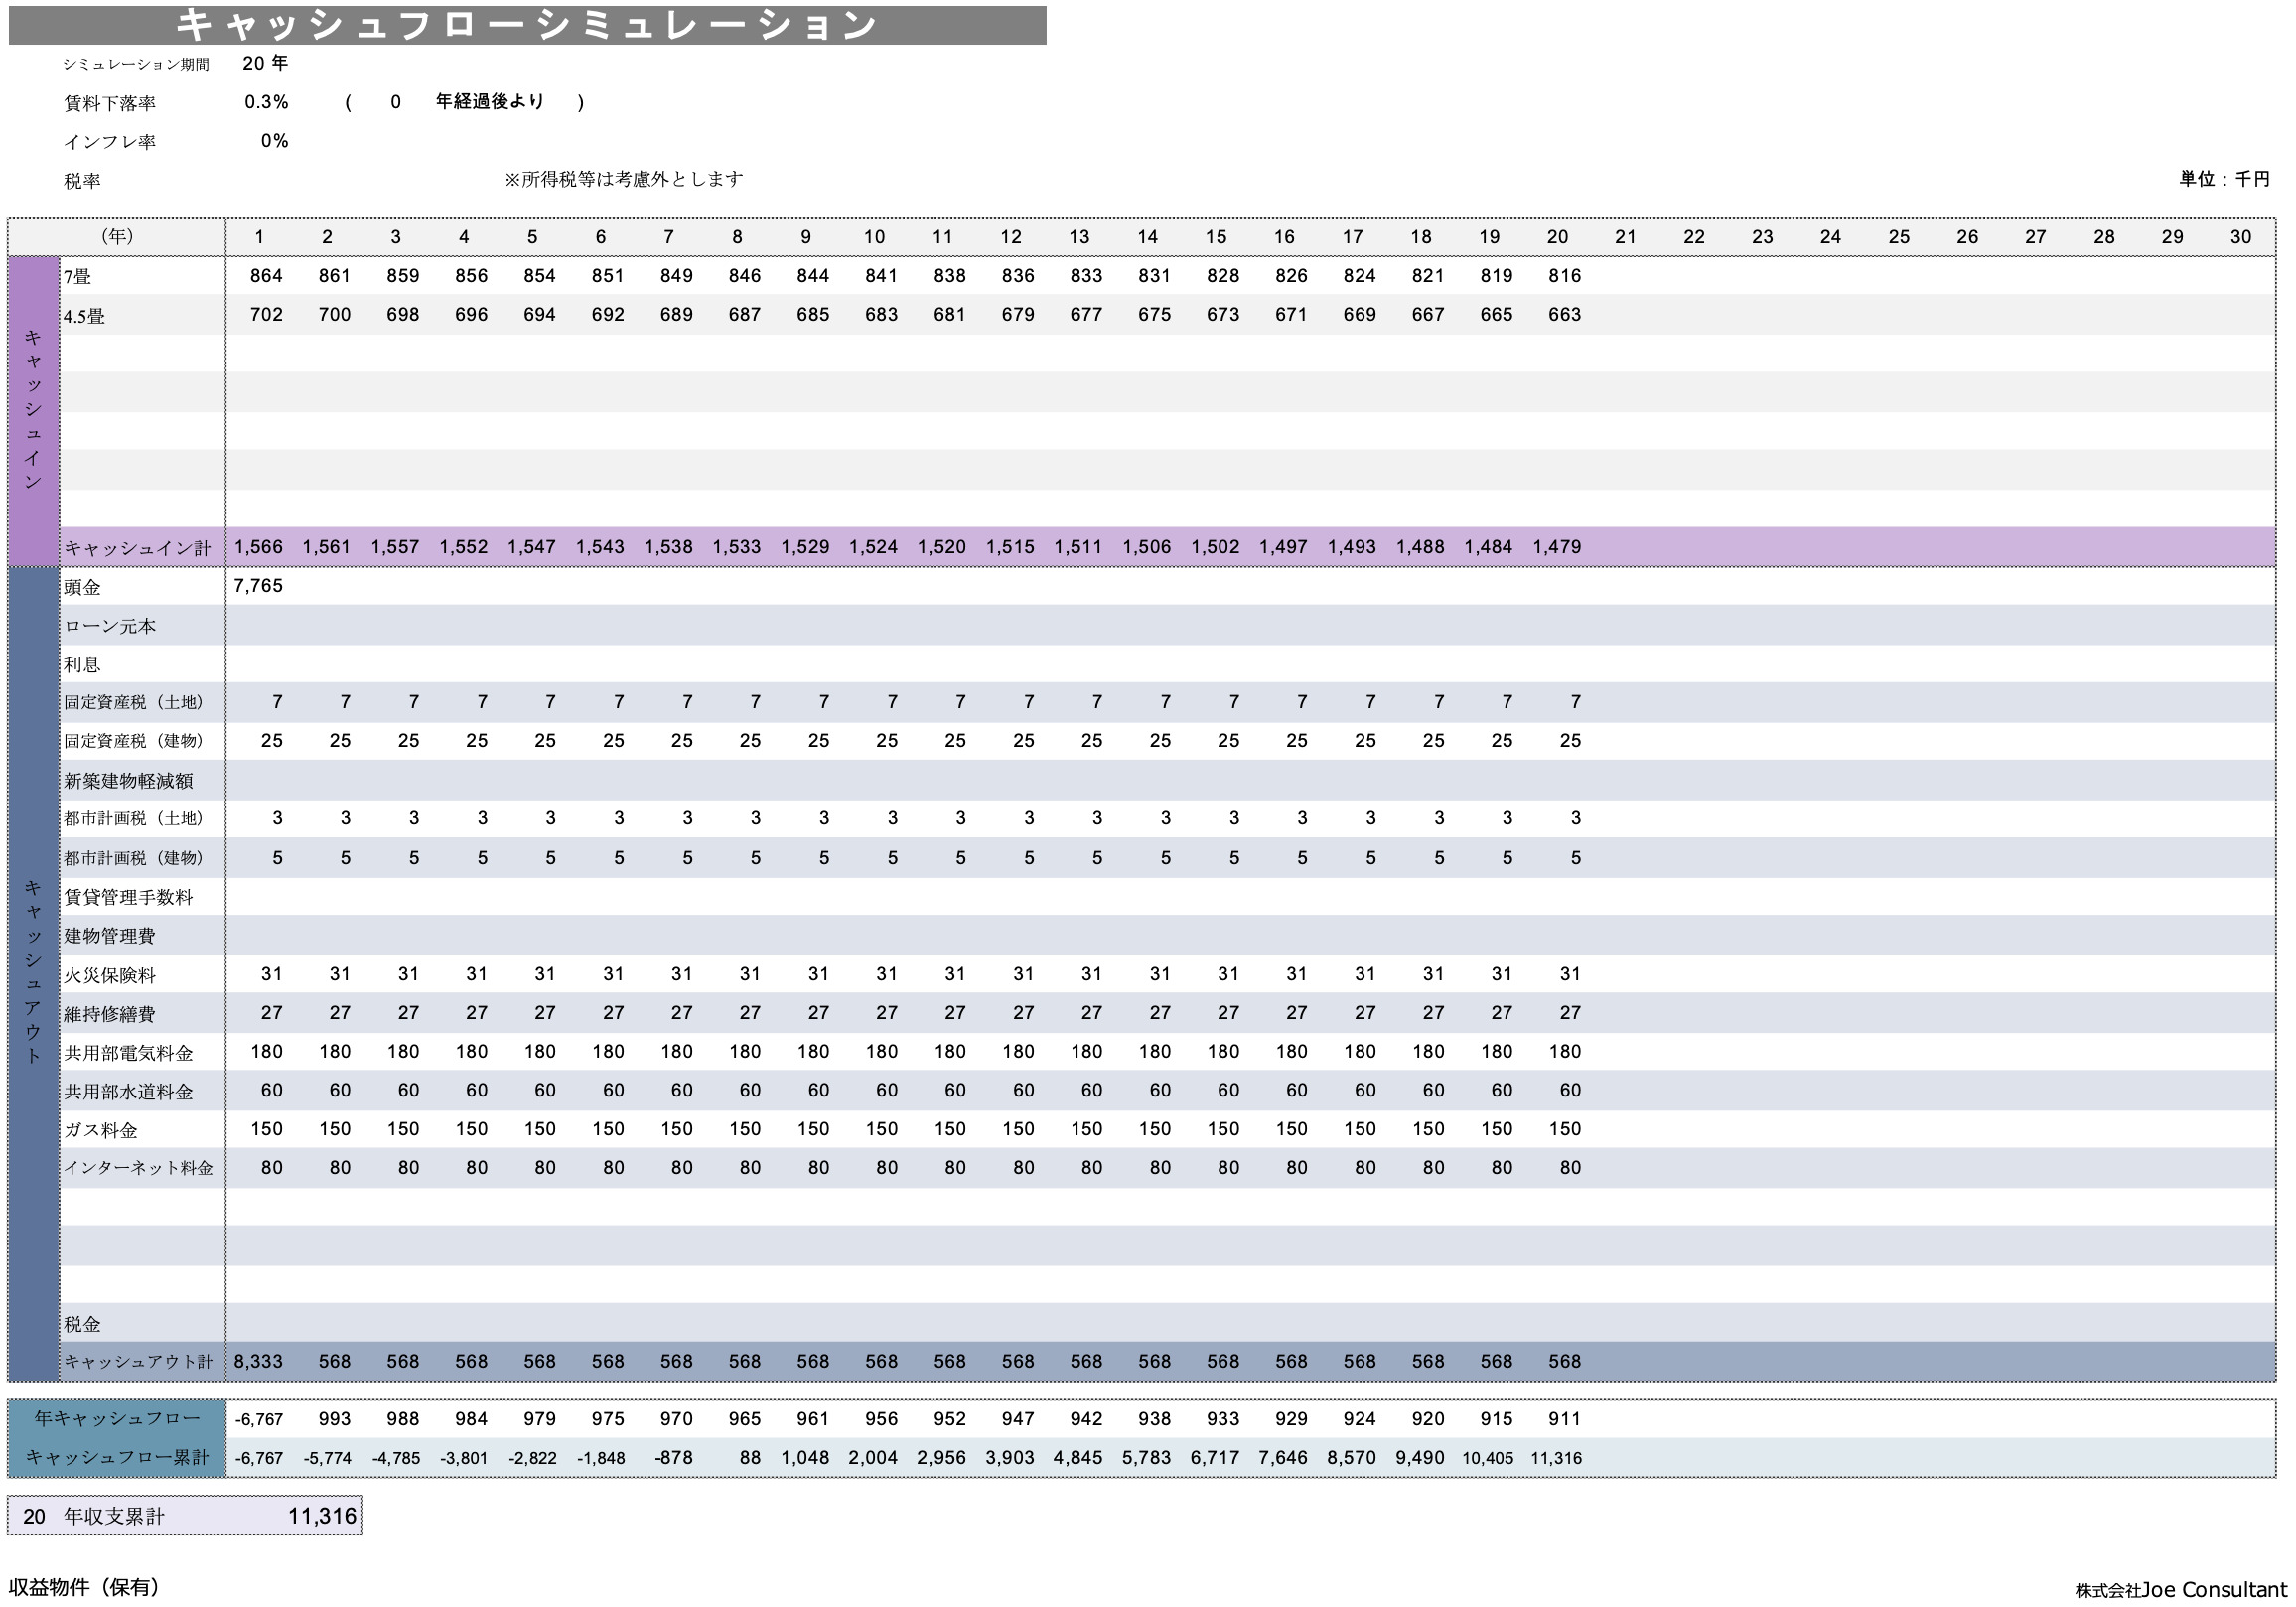Image resolution: width=2296 pixels, height=1607 pixels.
Task: Click the simulation period value 20年
Action: 265,63
